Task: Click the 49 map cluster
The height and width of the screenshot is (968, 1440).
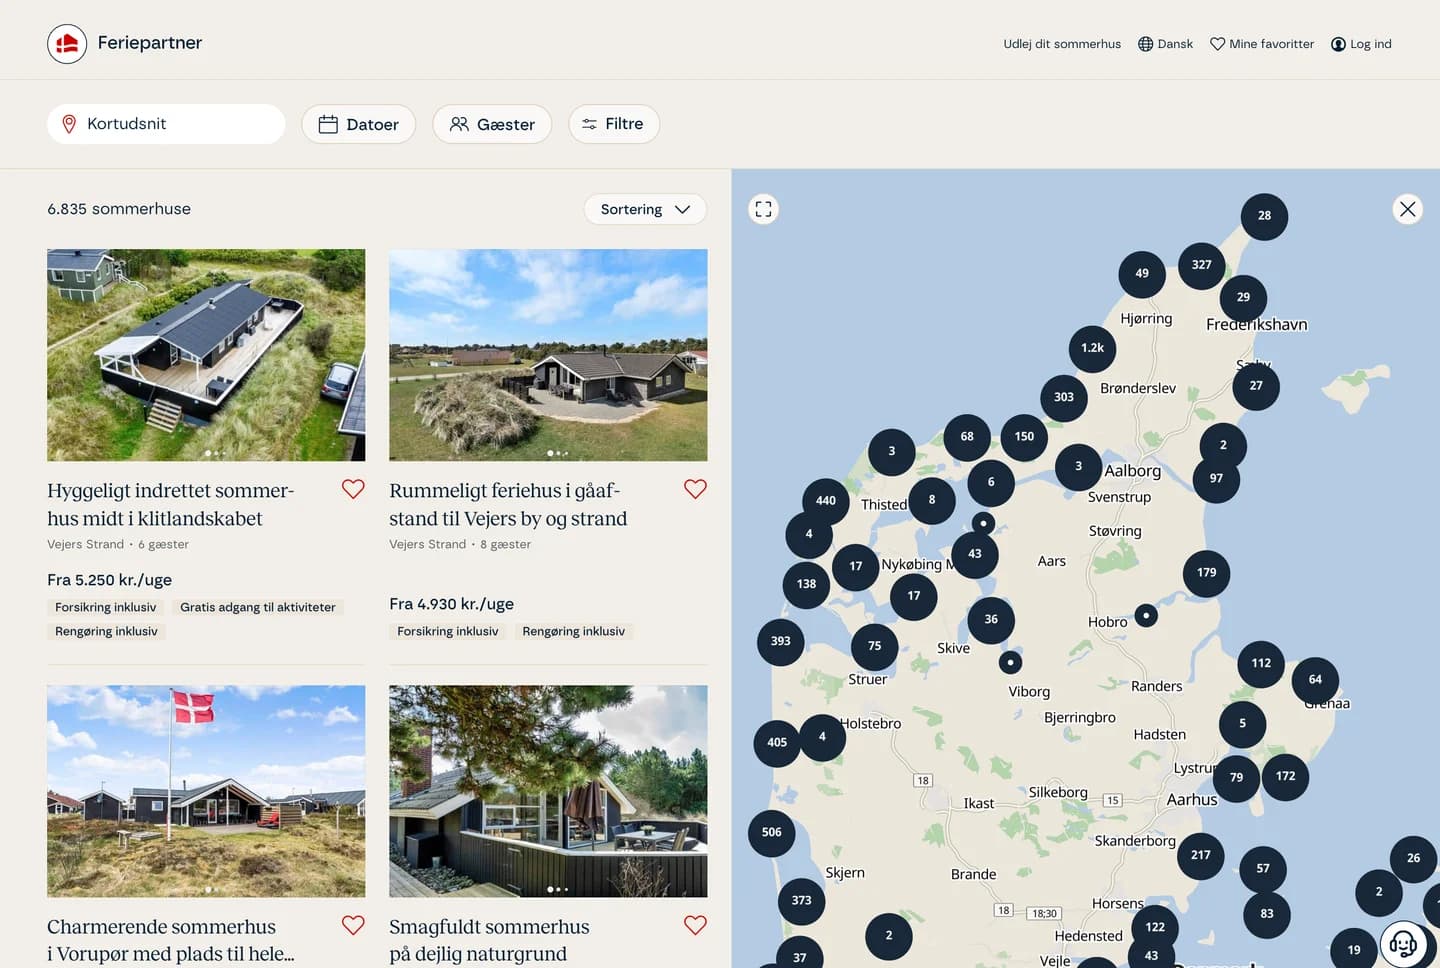Action: pos(1142,274)
